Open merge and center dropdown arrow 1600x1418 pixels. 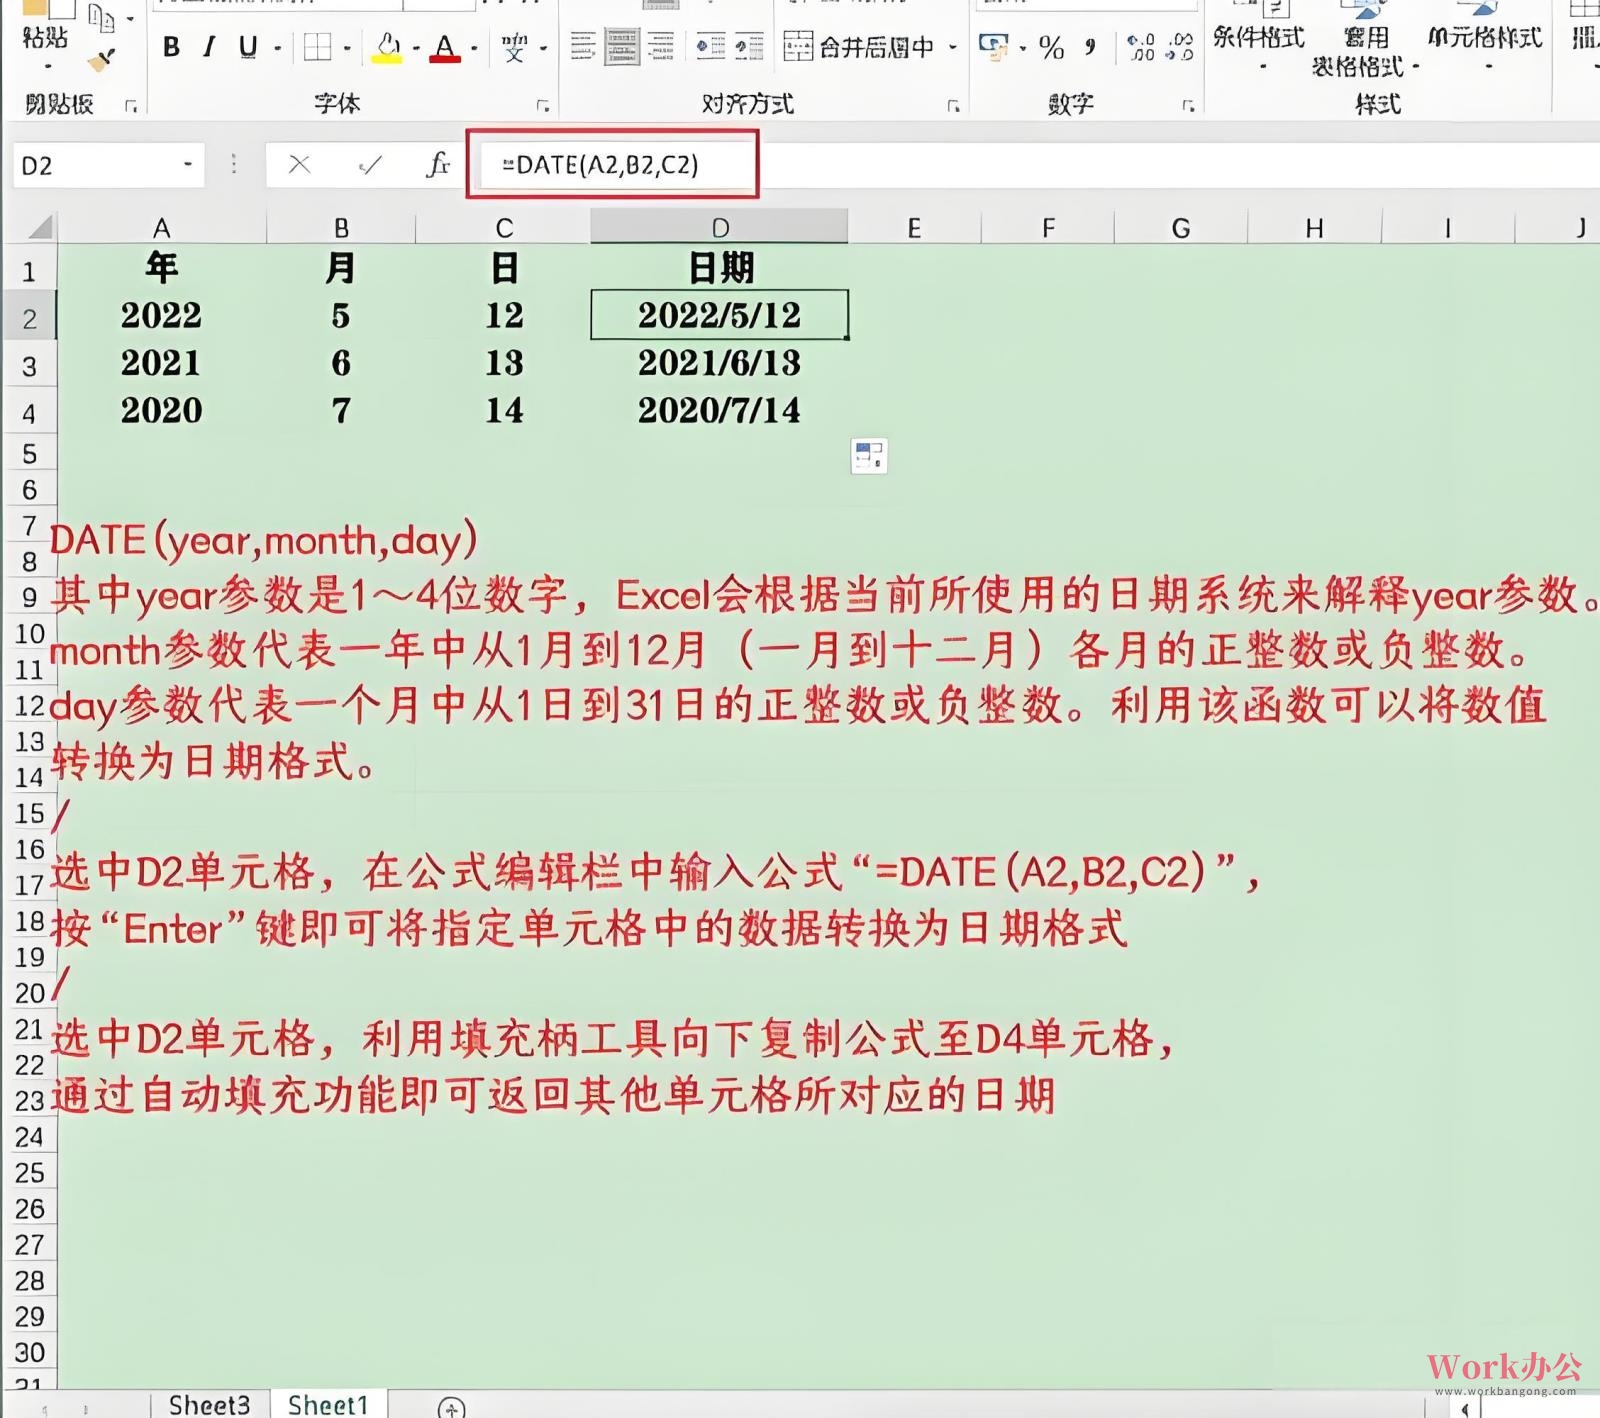pos(953,47)
